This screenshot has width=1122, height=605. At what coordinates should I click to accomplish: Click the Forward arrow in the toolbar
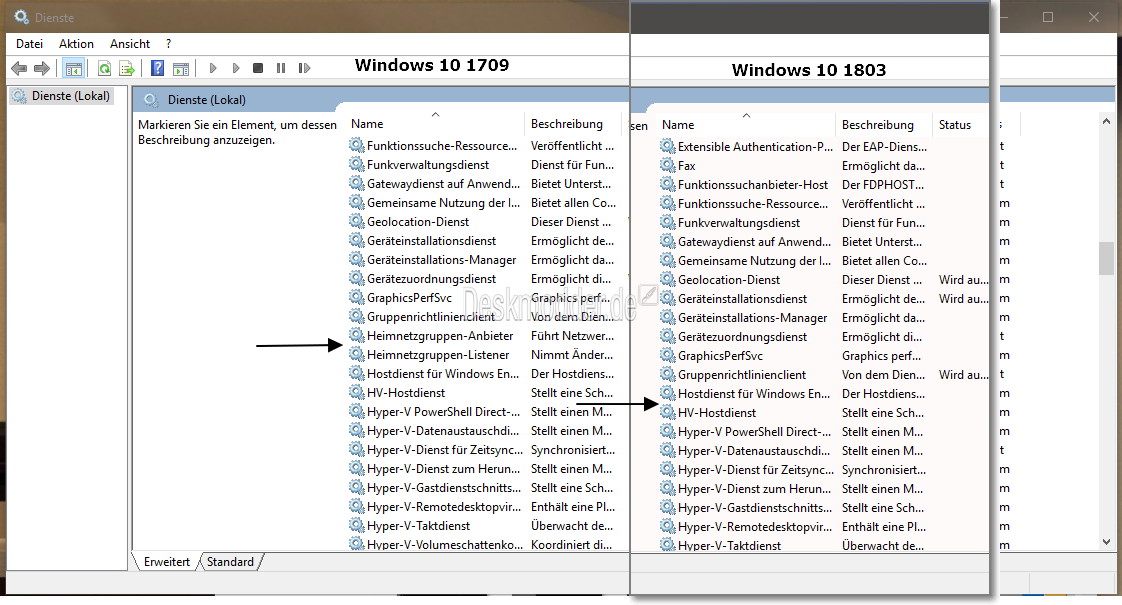(x=42, y=69)
